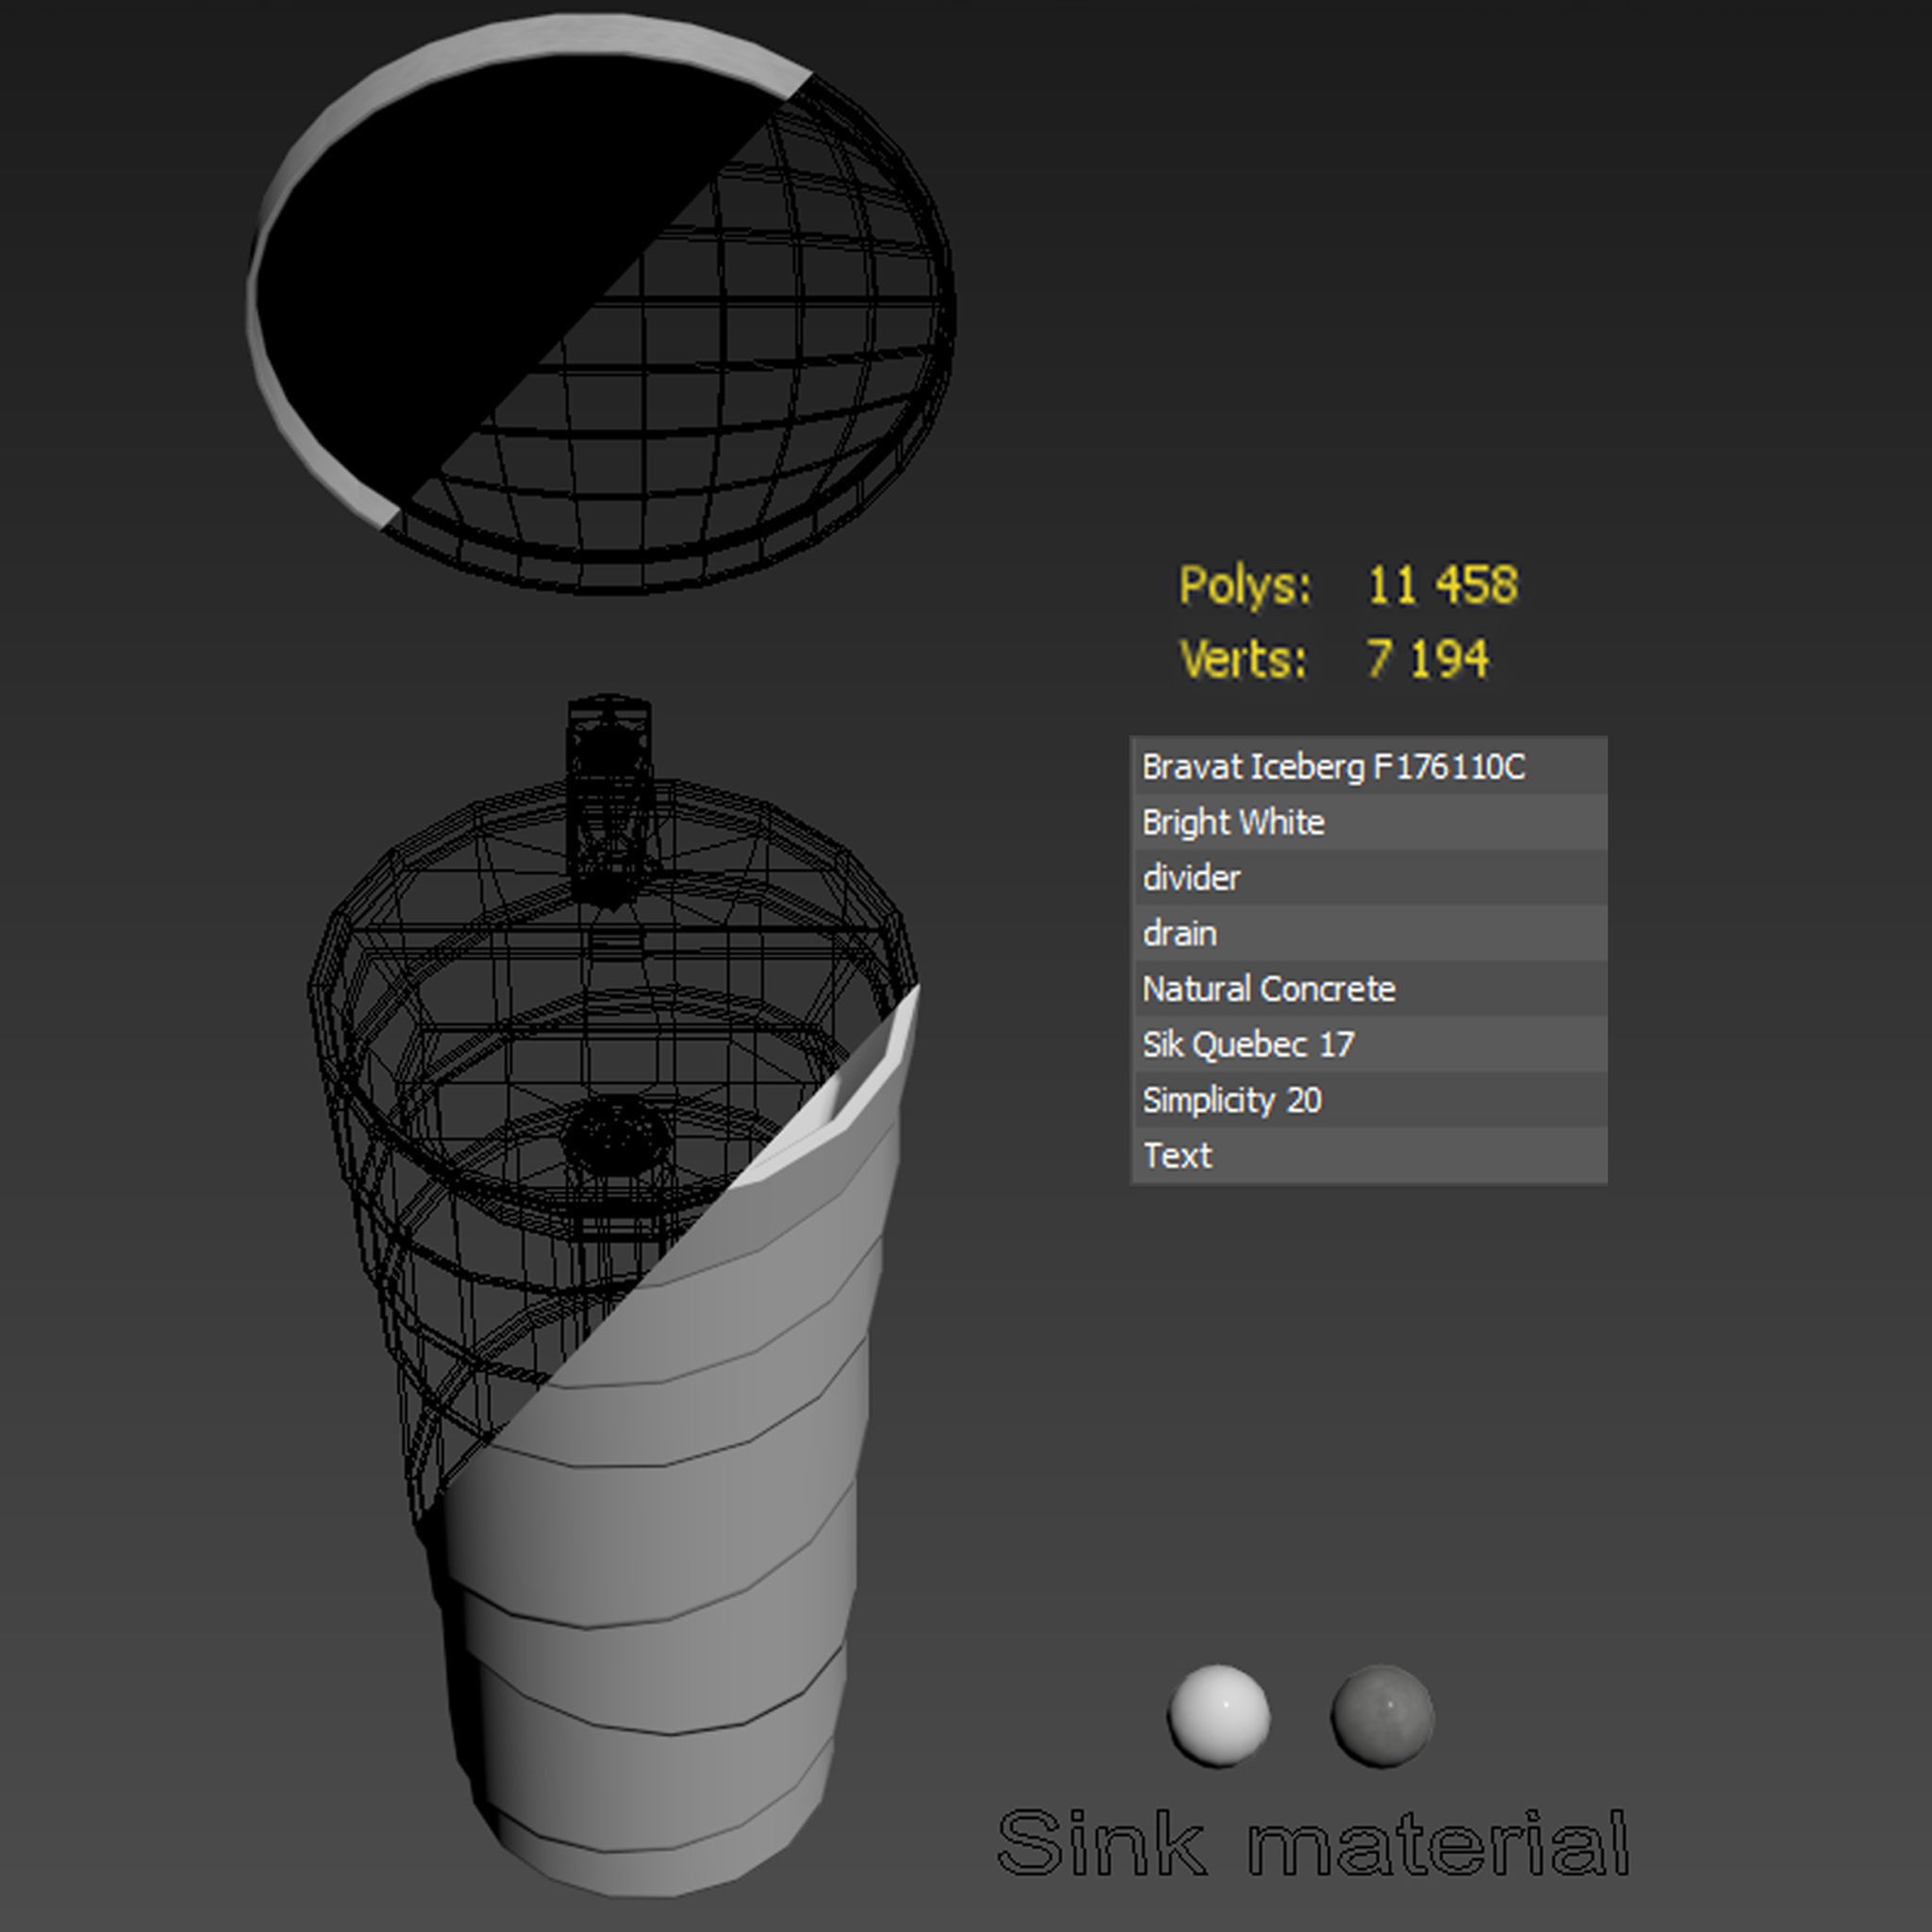Click the Polys count 11 458

(x=1442, y=585)
